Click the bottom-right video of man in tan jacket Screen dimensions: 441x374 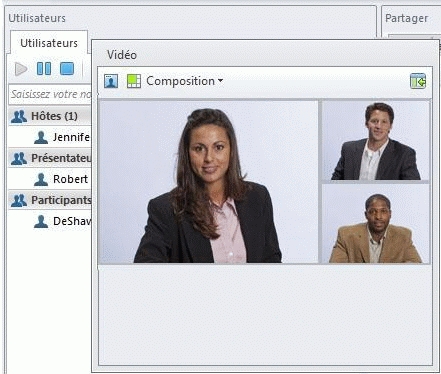(376, 224)
